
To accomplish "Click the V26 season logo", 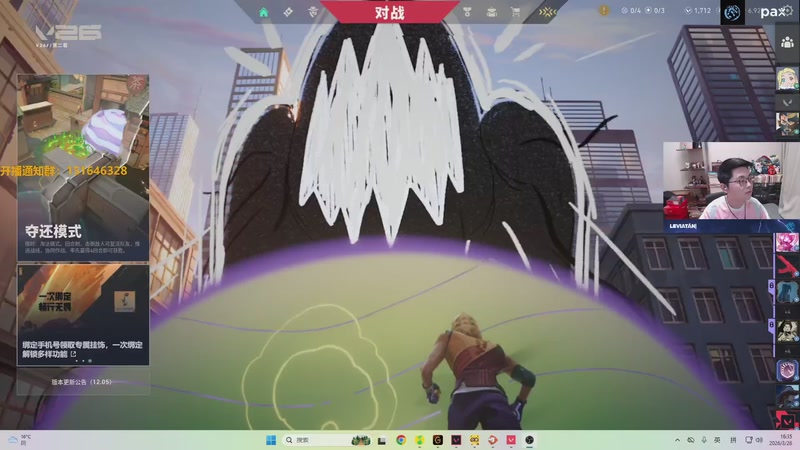I will pyautogui.click(x=68, y=35).
